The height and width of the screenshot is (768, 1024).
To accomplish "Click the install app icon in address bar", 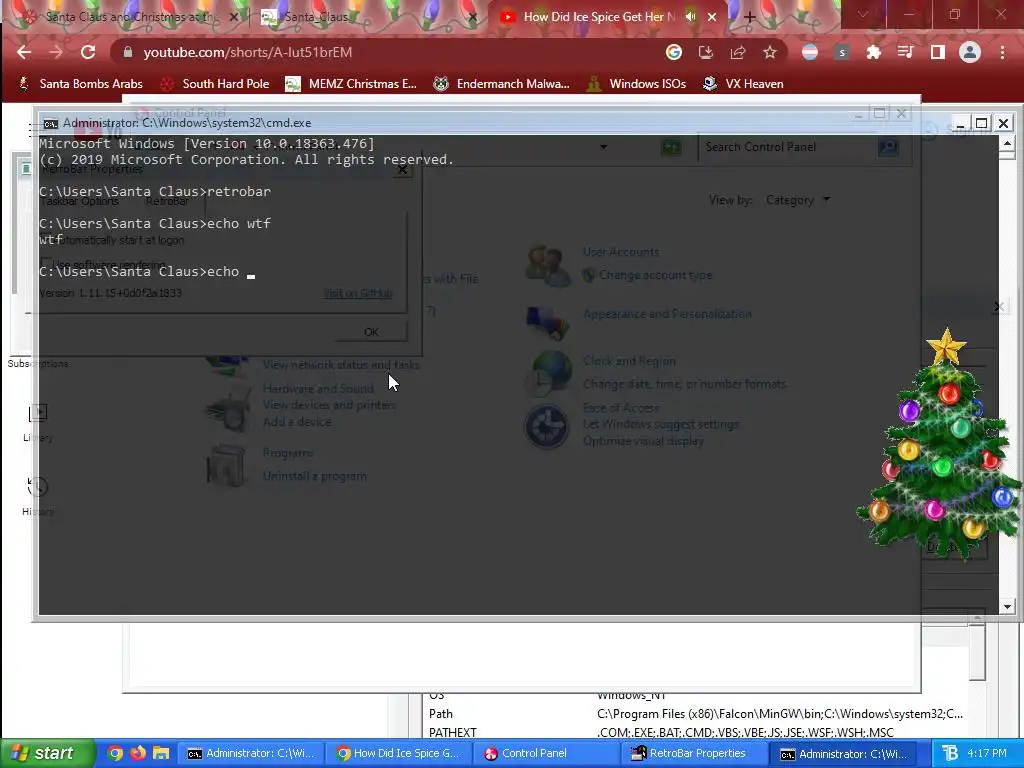I will click(x=706, y=52).
